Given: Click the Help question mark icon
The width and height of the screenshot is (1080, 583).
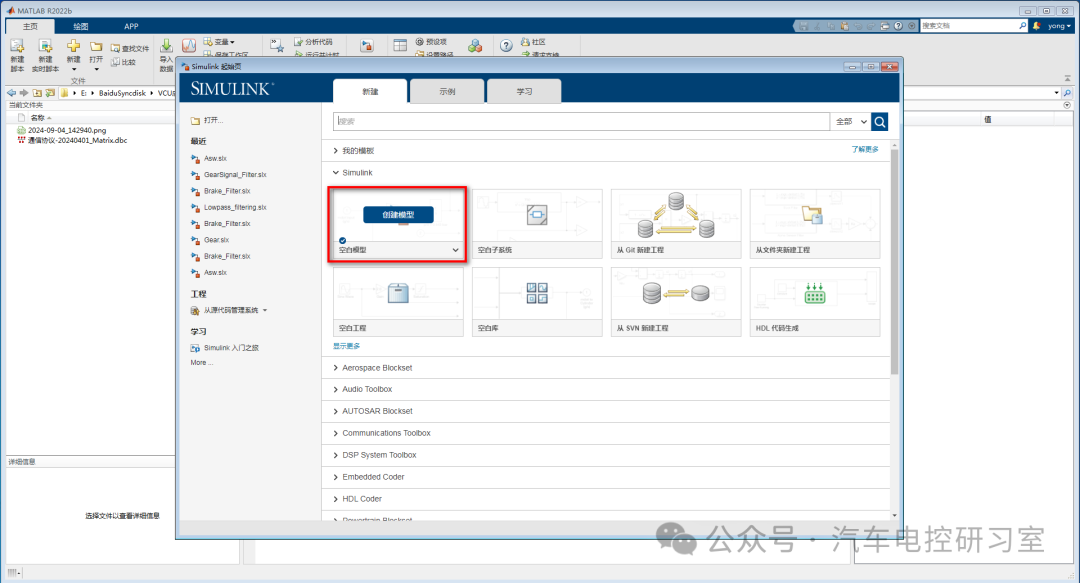Looking at the screenshot, I should pyautogui.click(x=506, y=45).
